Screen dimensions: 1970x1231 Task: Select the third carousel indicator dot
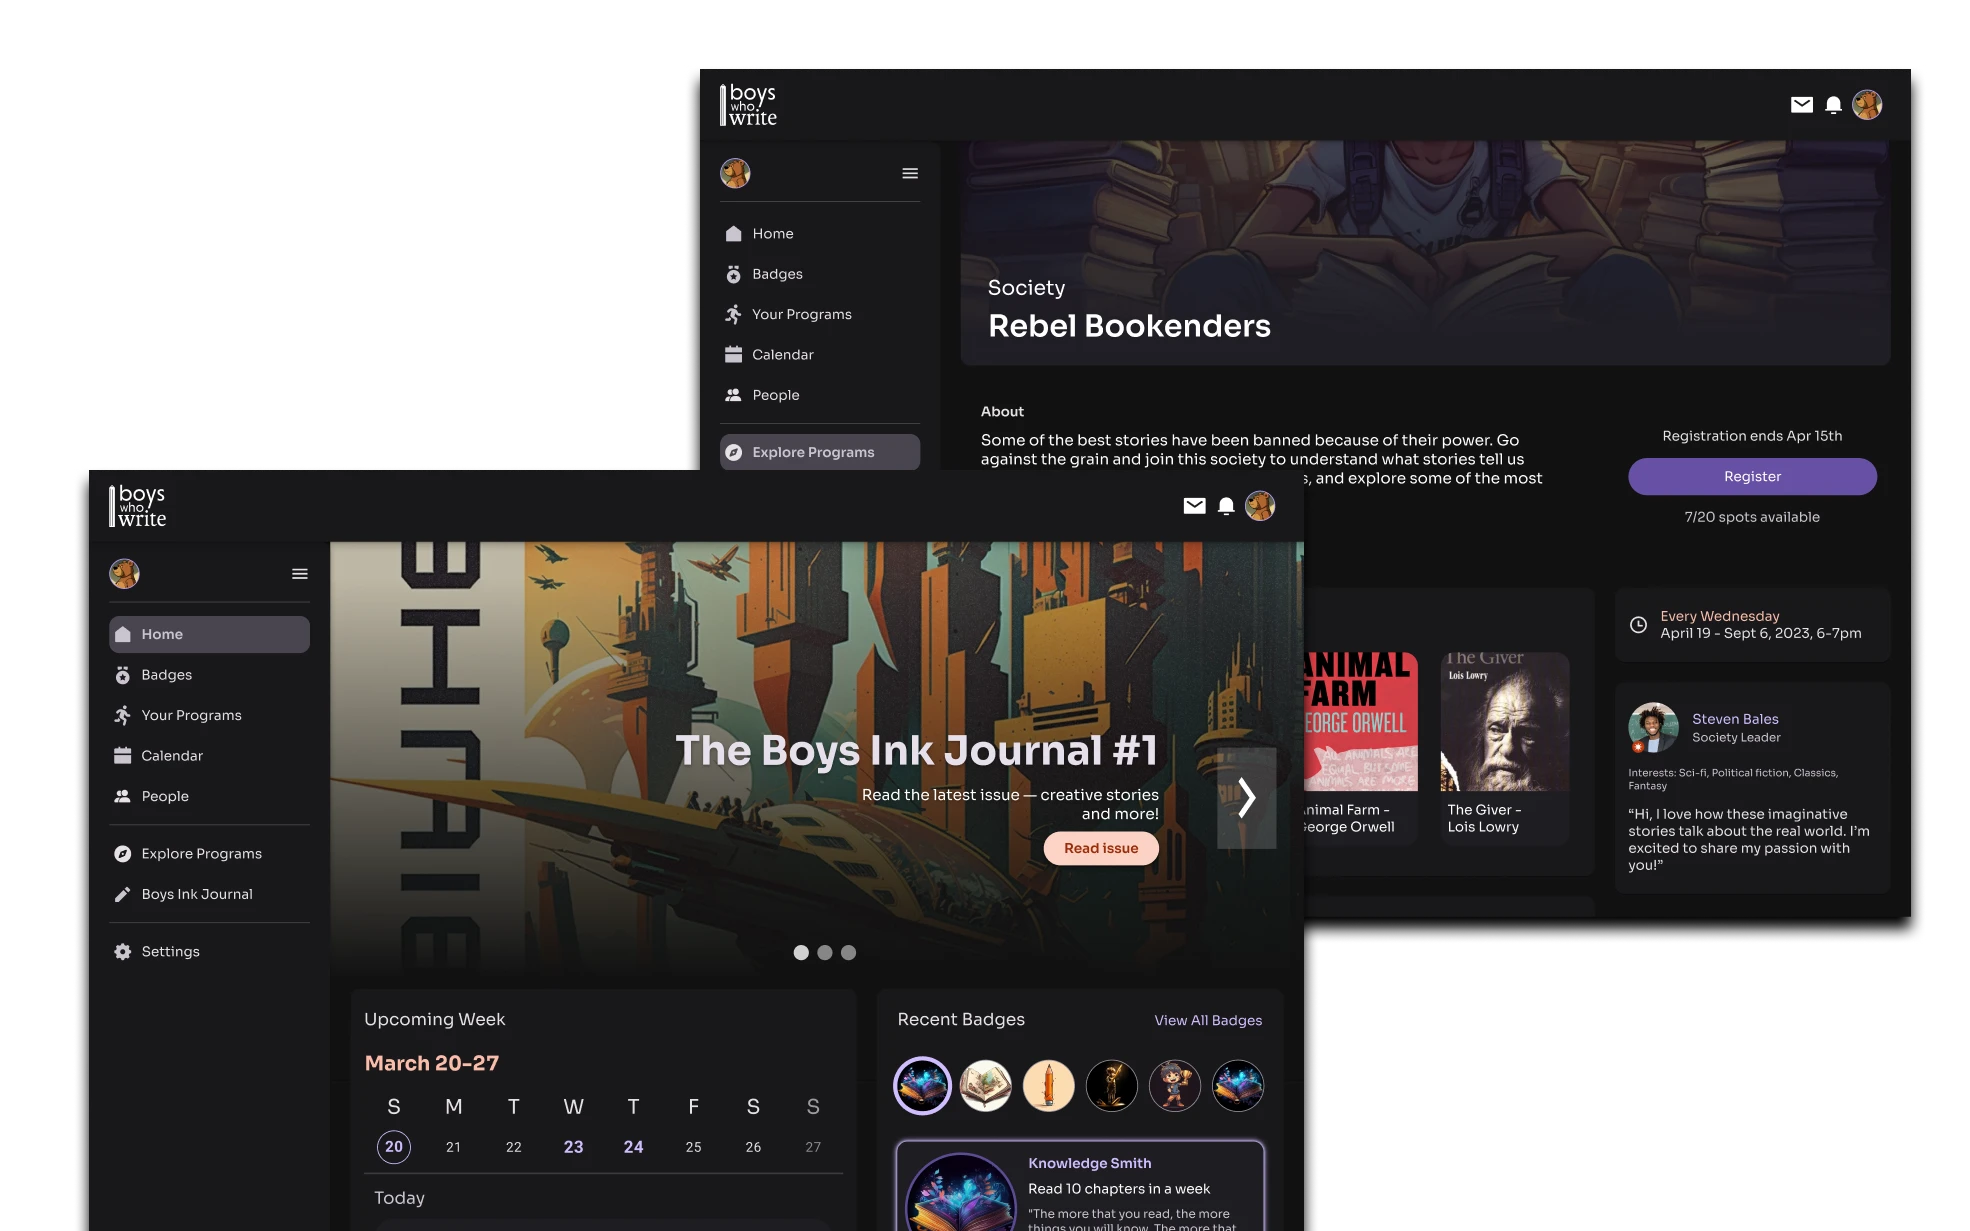[x=849, y=953]
